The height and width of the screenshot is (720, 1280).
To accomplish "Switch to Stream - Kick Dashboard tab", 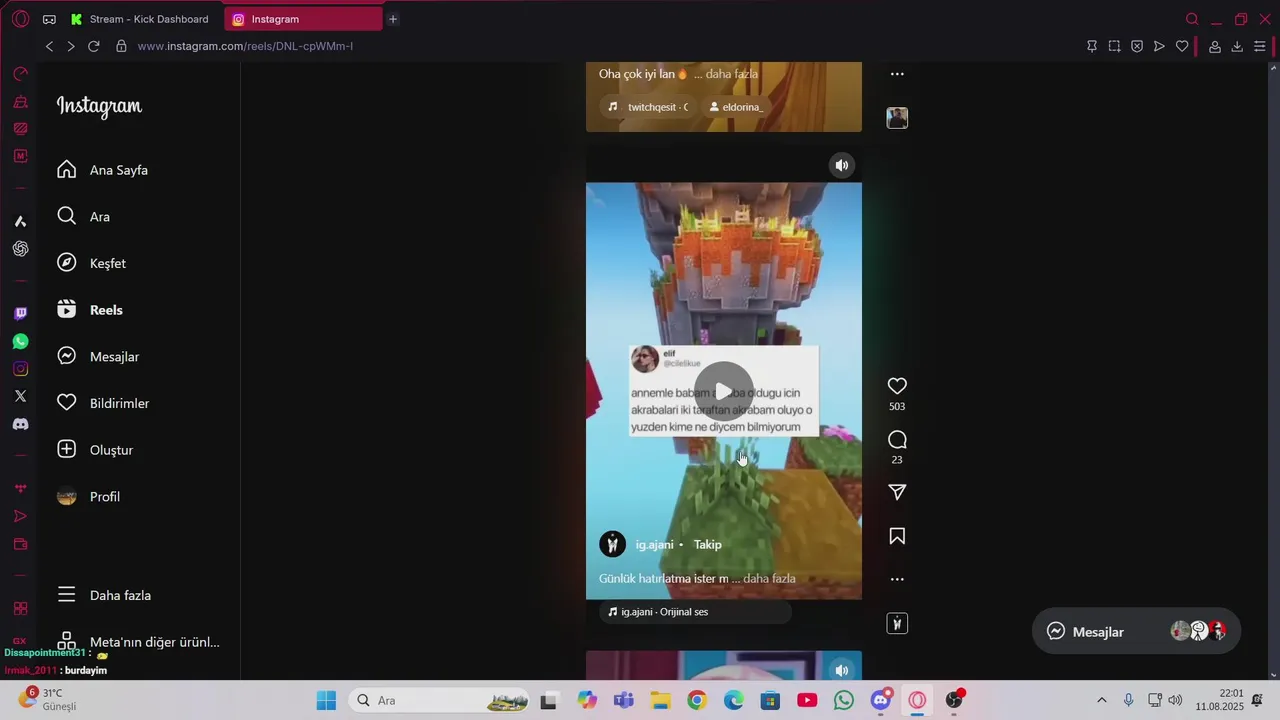I will 143,19.
